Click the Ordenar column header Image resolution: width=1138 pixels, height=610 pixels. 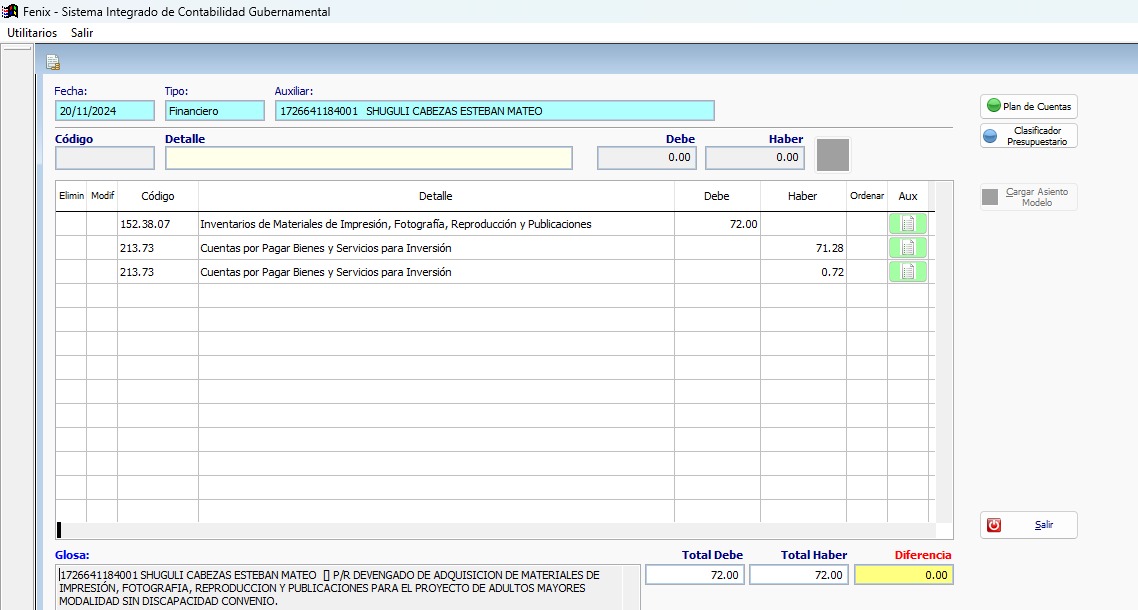click(866, 197)
